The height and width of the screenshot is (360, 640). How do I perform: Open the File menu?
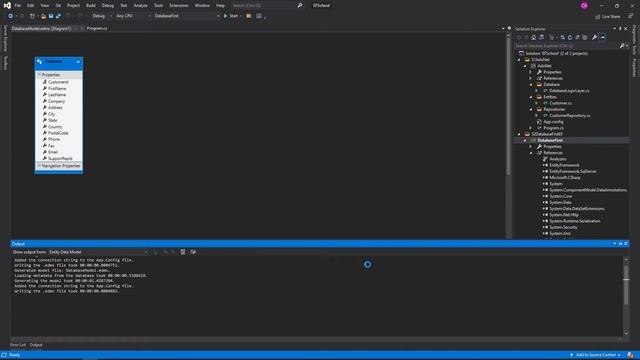point(18,6)
